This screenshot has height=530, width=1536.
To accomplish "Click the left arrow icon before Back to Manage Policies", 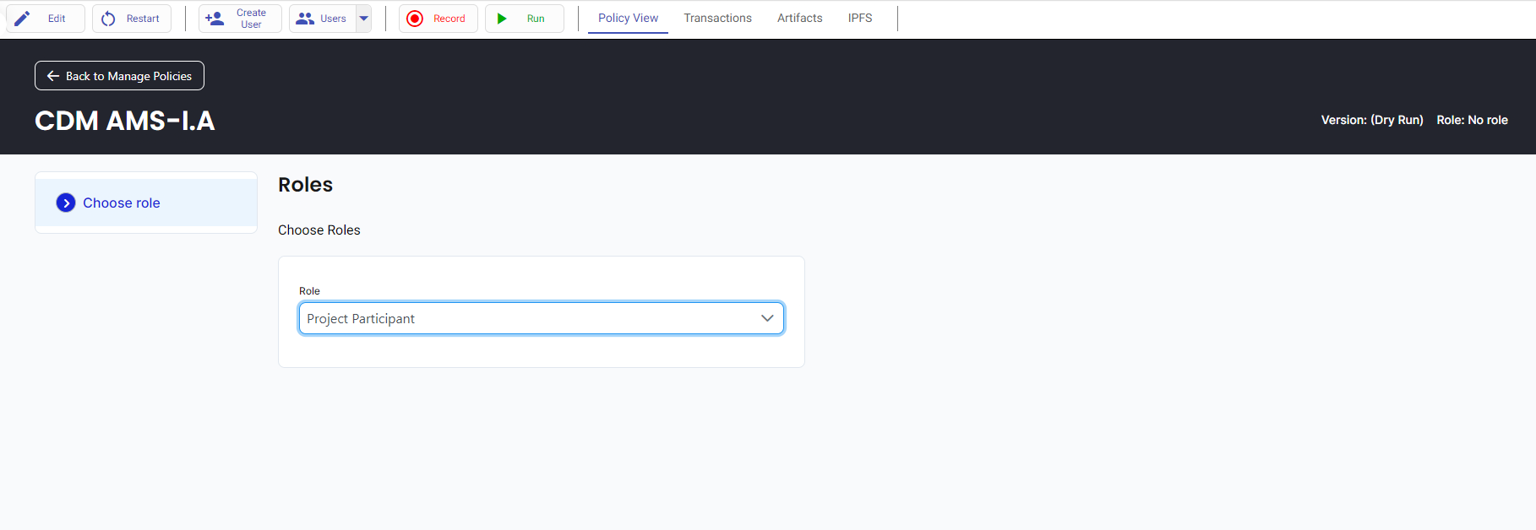I will [x=53, y=76].
